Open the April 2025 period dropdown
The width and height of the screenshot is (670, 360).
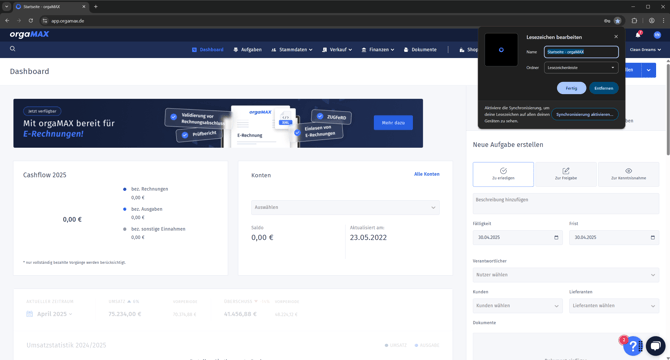coord(54,314)
